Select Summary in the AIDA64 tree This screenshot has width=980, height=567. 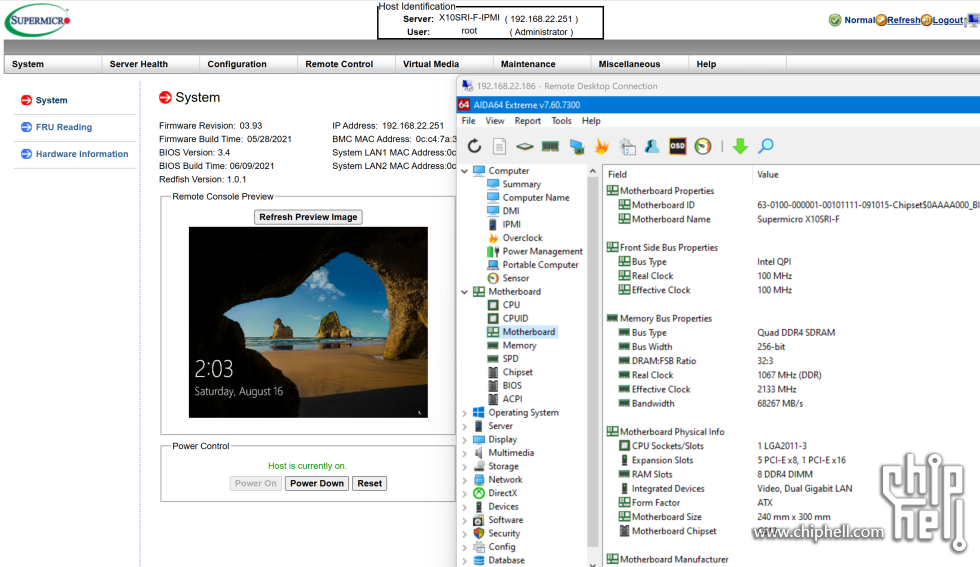(521, 184)
